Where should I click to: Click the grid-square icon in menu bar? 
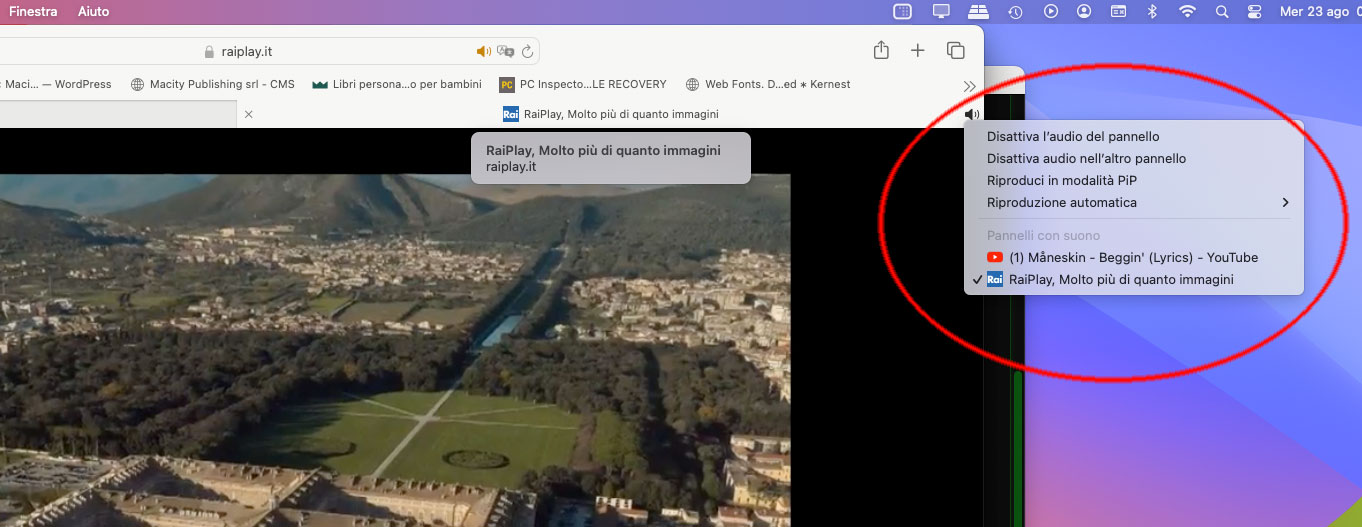903,11
